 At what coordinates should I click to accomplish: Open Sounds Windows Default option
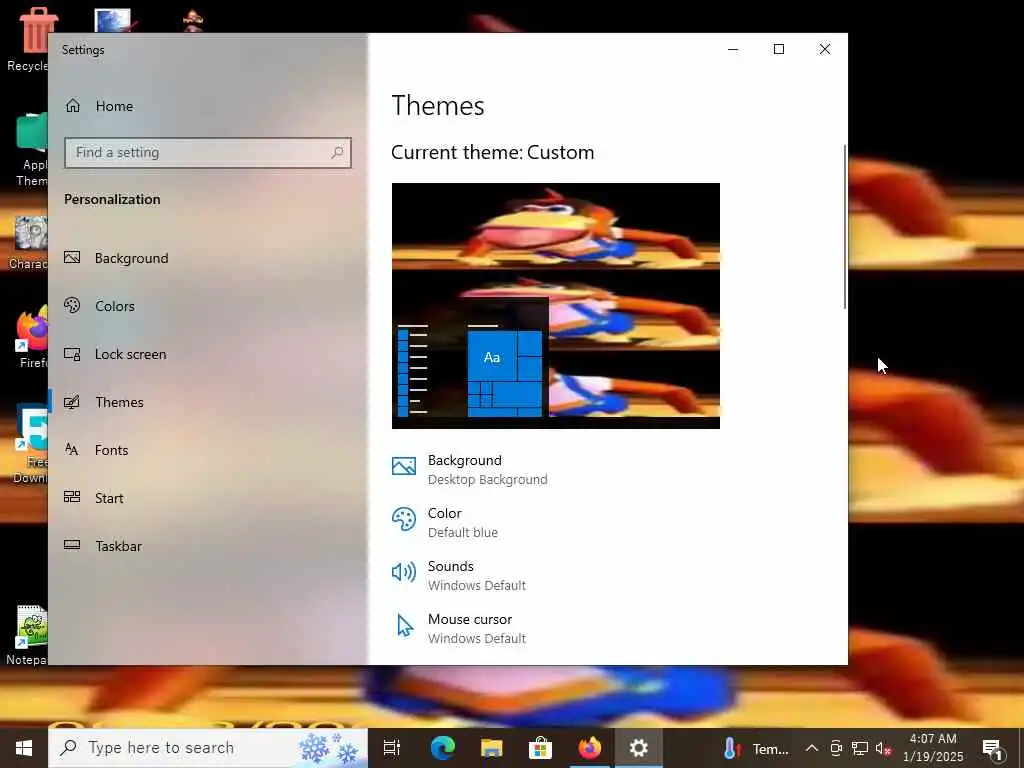click(458, 575)
